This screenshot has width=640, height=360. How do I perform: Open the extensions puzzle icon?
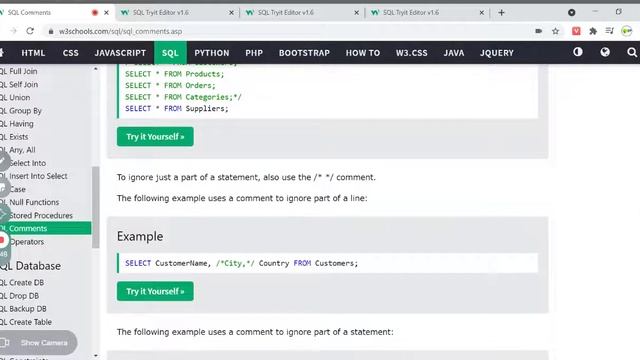click(x=593, y=31)
